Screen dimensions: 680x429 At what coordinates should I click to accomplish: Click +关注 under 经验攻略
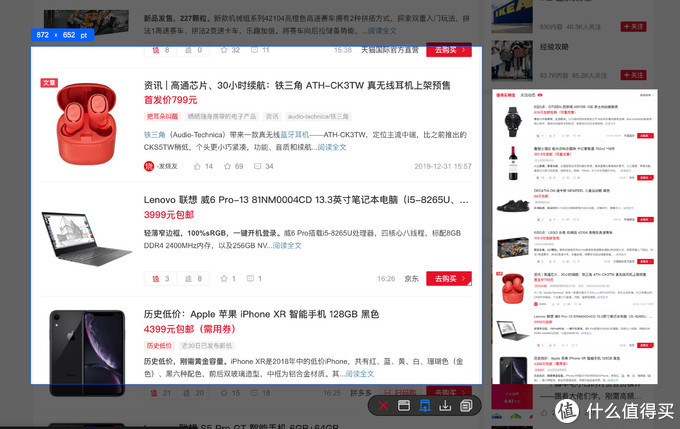coord(633,75)
